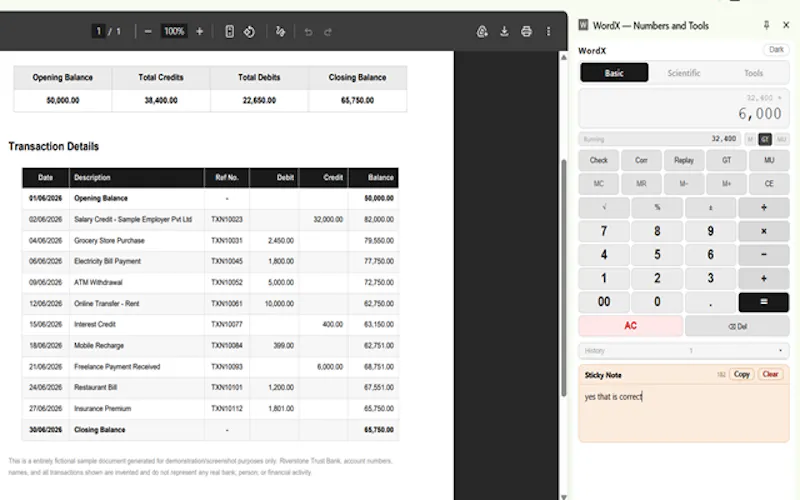Click the plus-minus sign key
This screenshot has height=500, width=800.
[710, 208]
